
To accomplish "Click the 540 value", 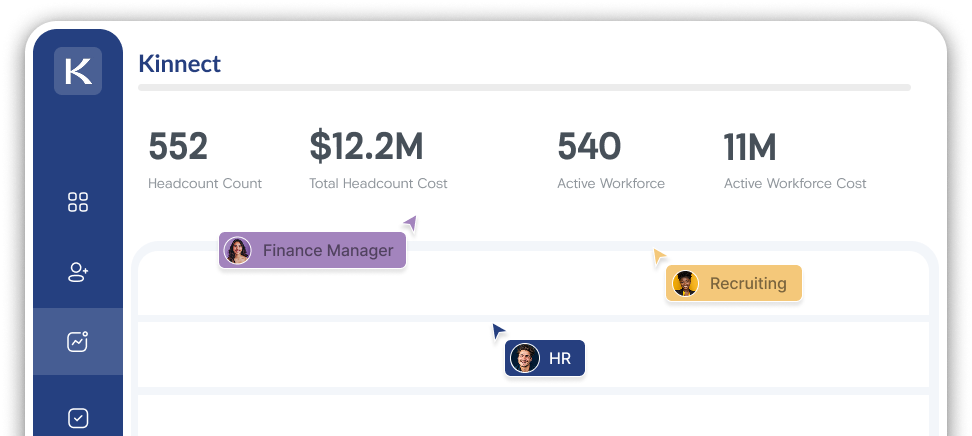I will coord(589,146).
